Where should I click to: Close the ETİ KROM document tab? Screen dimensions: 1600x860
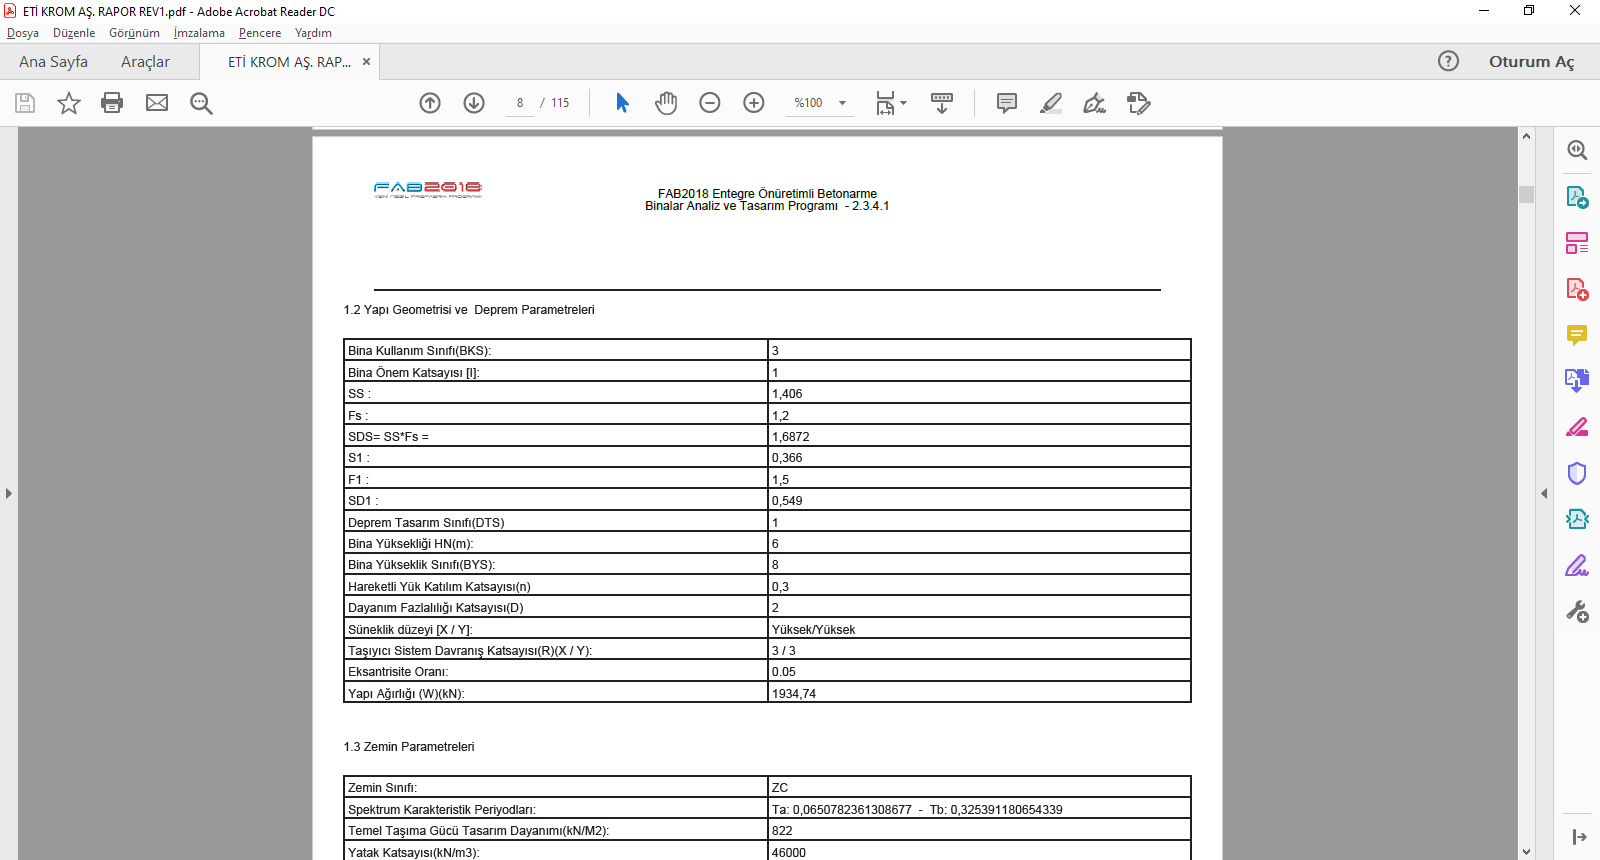(x=366, y=62)
